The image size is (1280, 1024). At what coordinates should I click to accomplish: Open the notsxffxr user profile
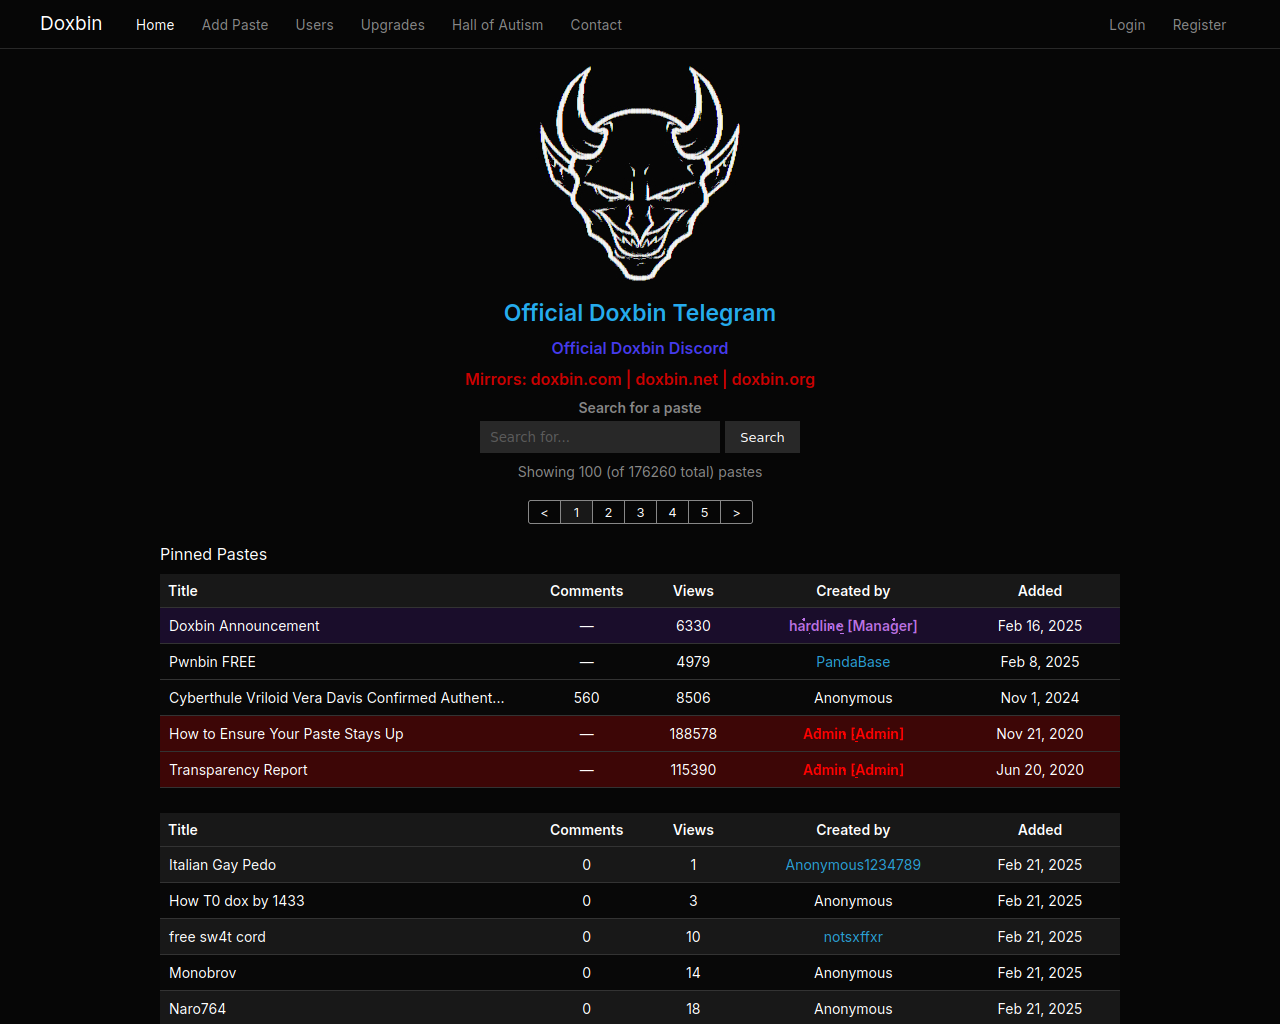853,937
